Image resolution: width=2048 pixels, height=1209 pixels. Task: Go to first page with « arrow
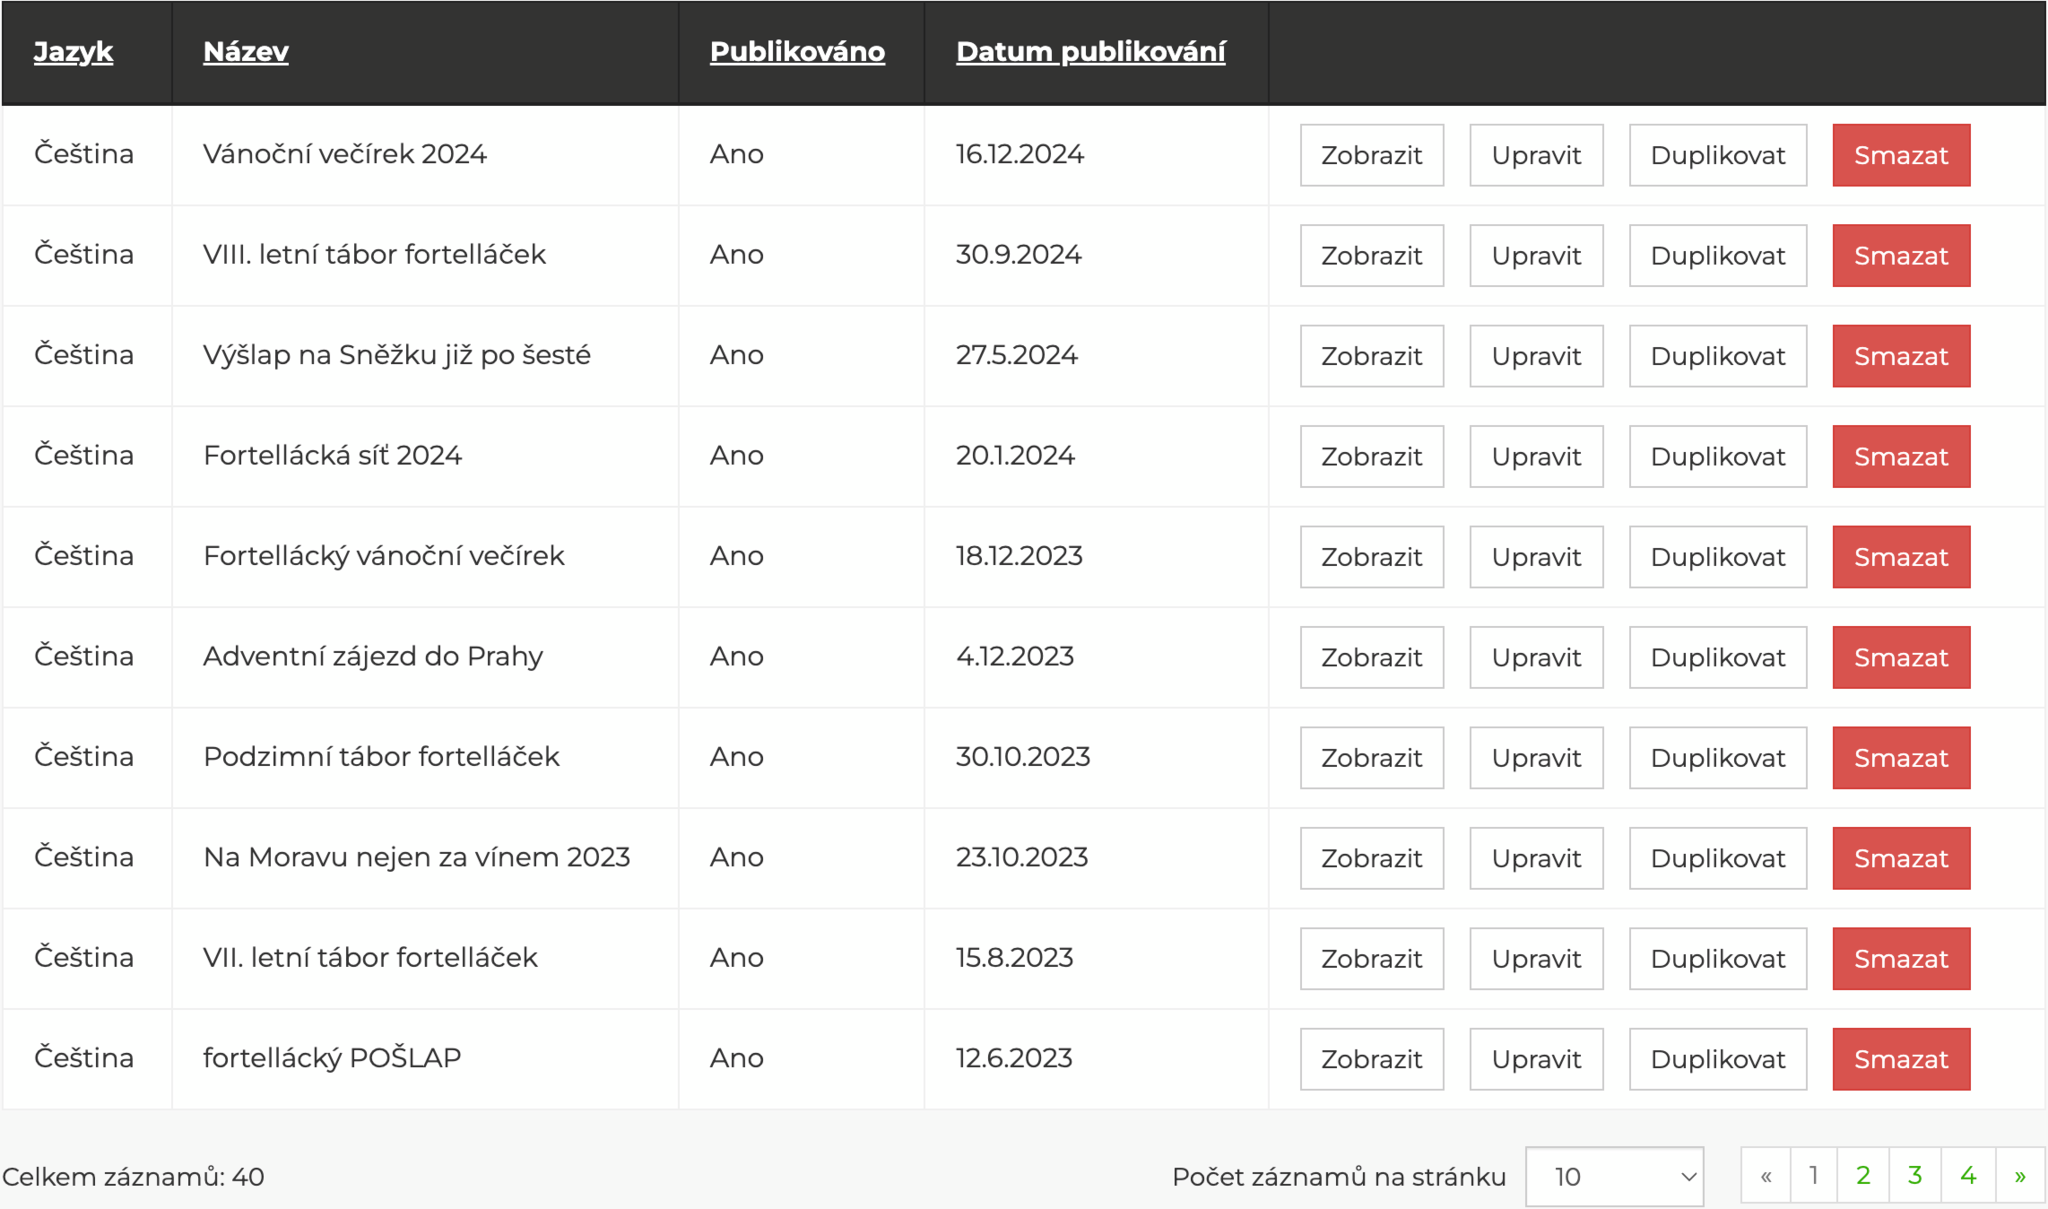(1766, 1175)
